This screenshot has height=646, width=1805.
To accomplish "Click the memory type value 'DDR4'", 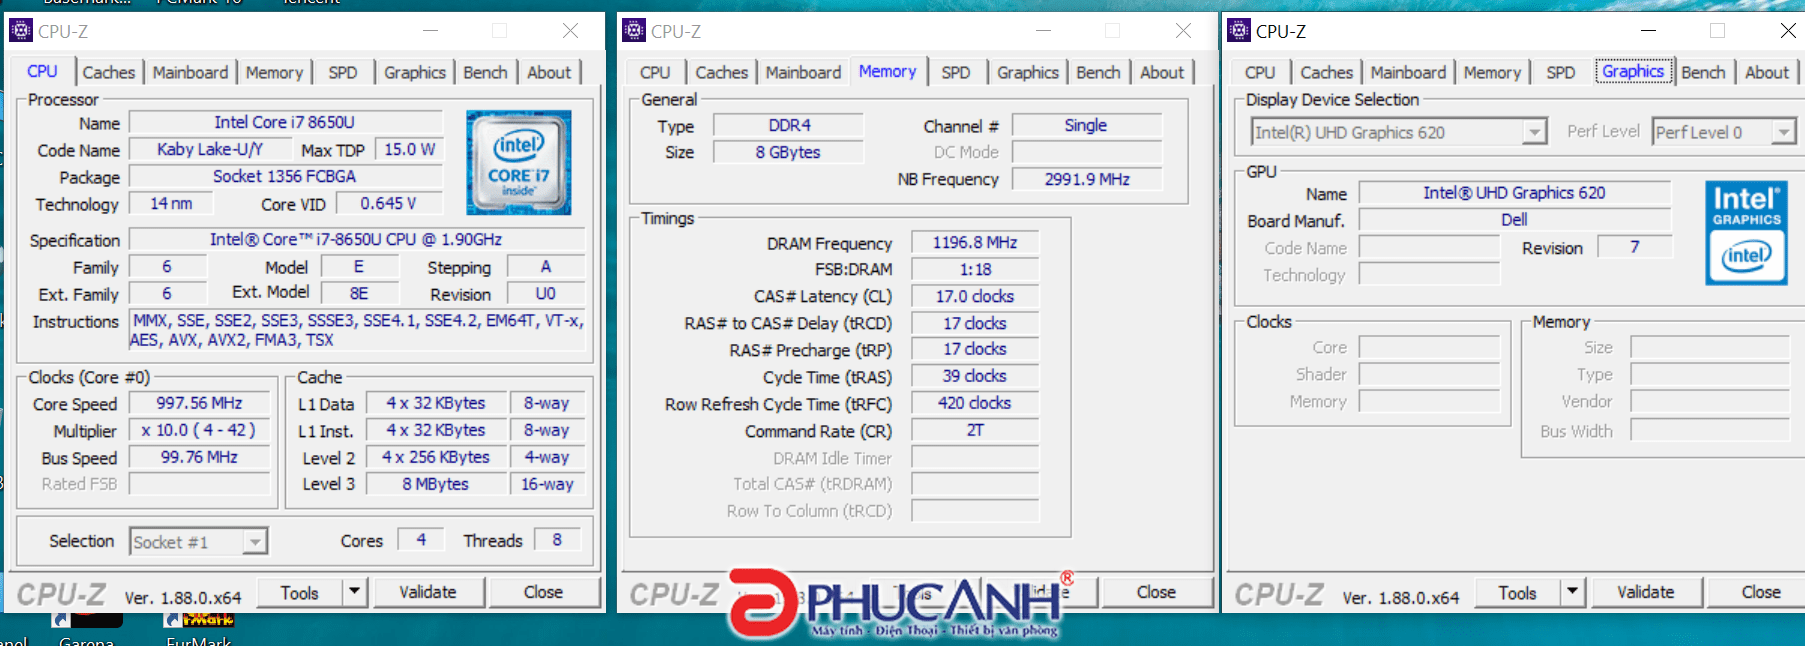I will [789, 125].
